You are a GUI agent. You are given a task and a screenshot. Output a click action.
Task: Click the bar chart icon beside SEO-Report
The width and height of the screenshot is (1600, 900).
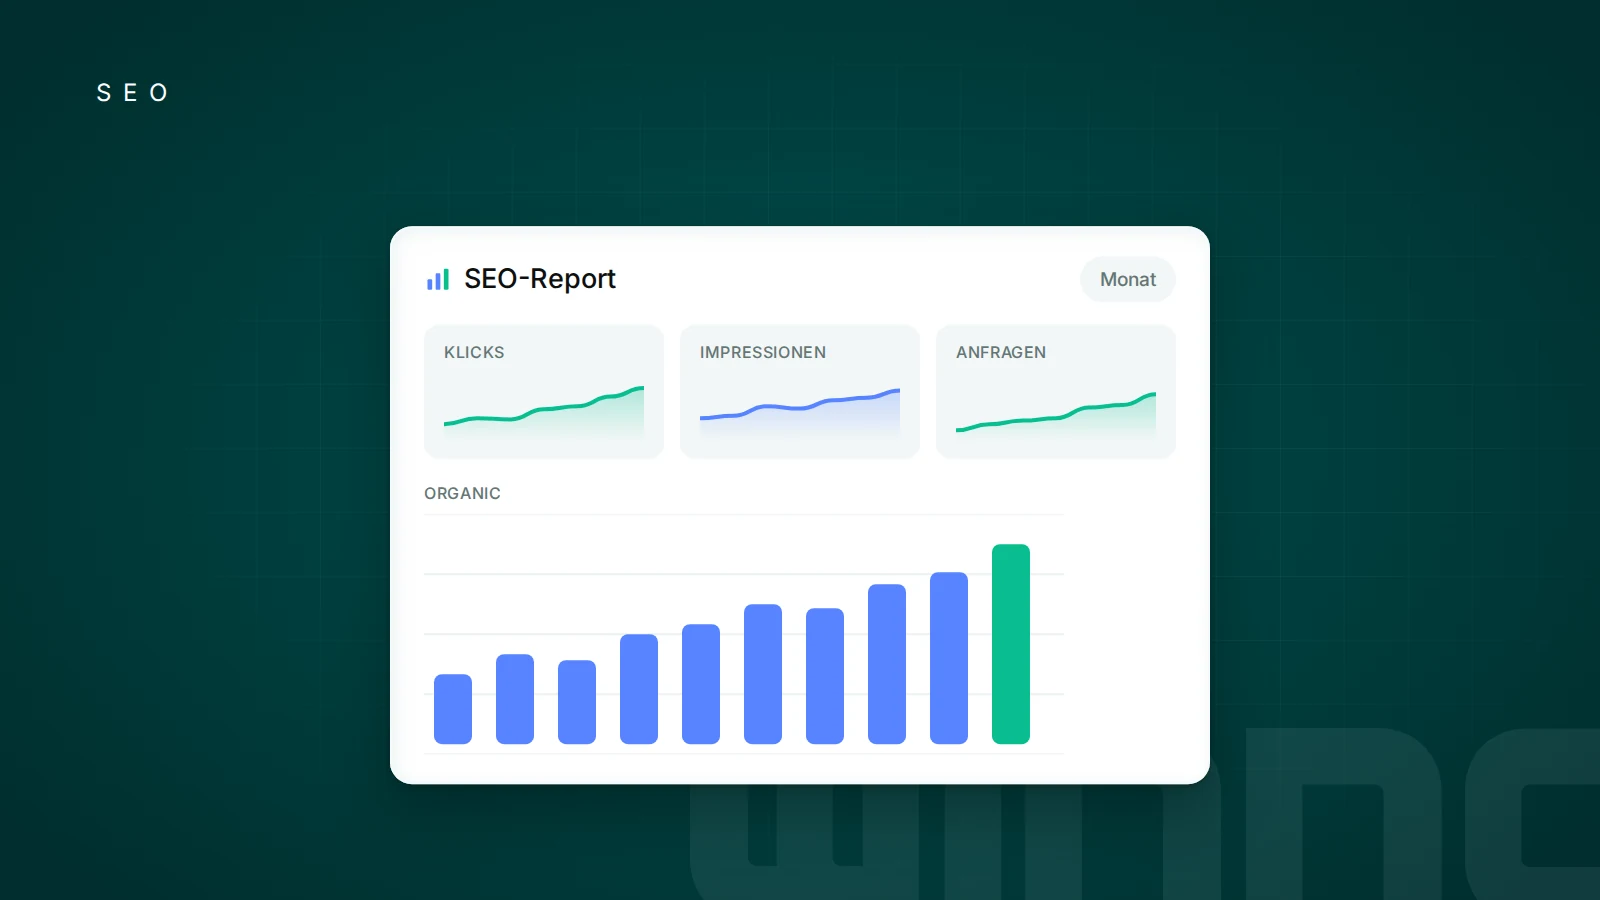pyautogui.click(x=438, y=279)
